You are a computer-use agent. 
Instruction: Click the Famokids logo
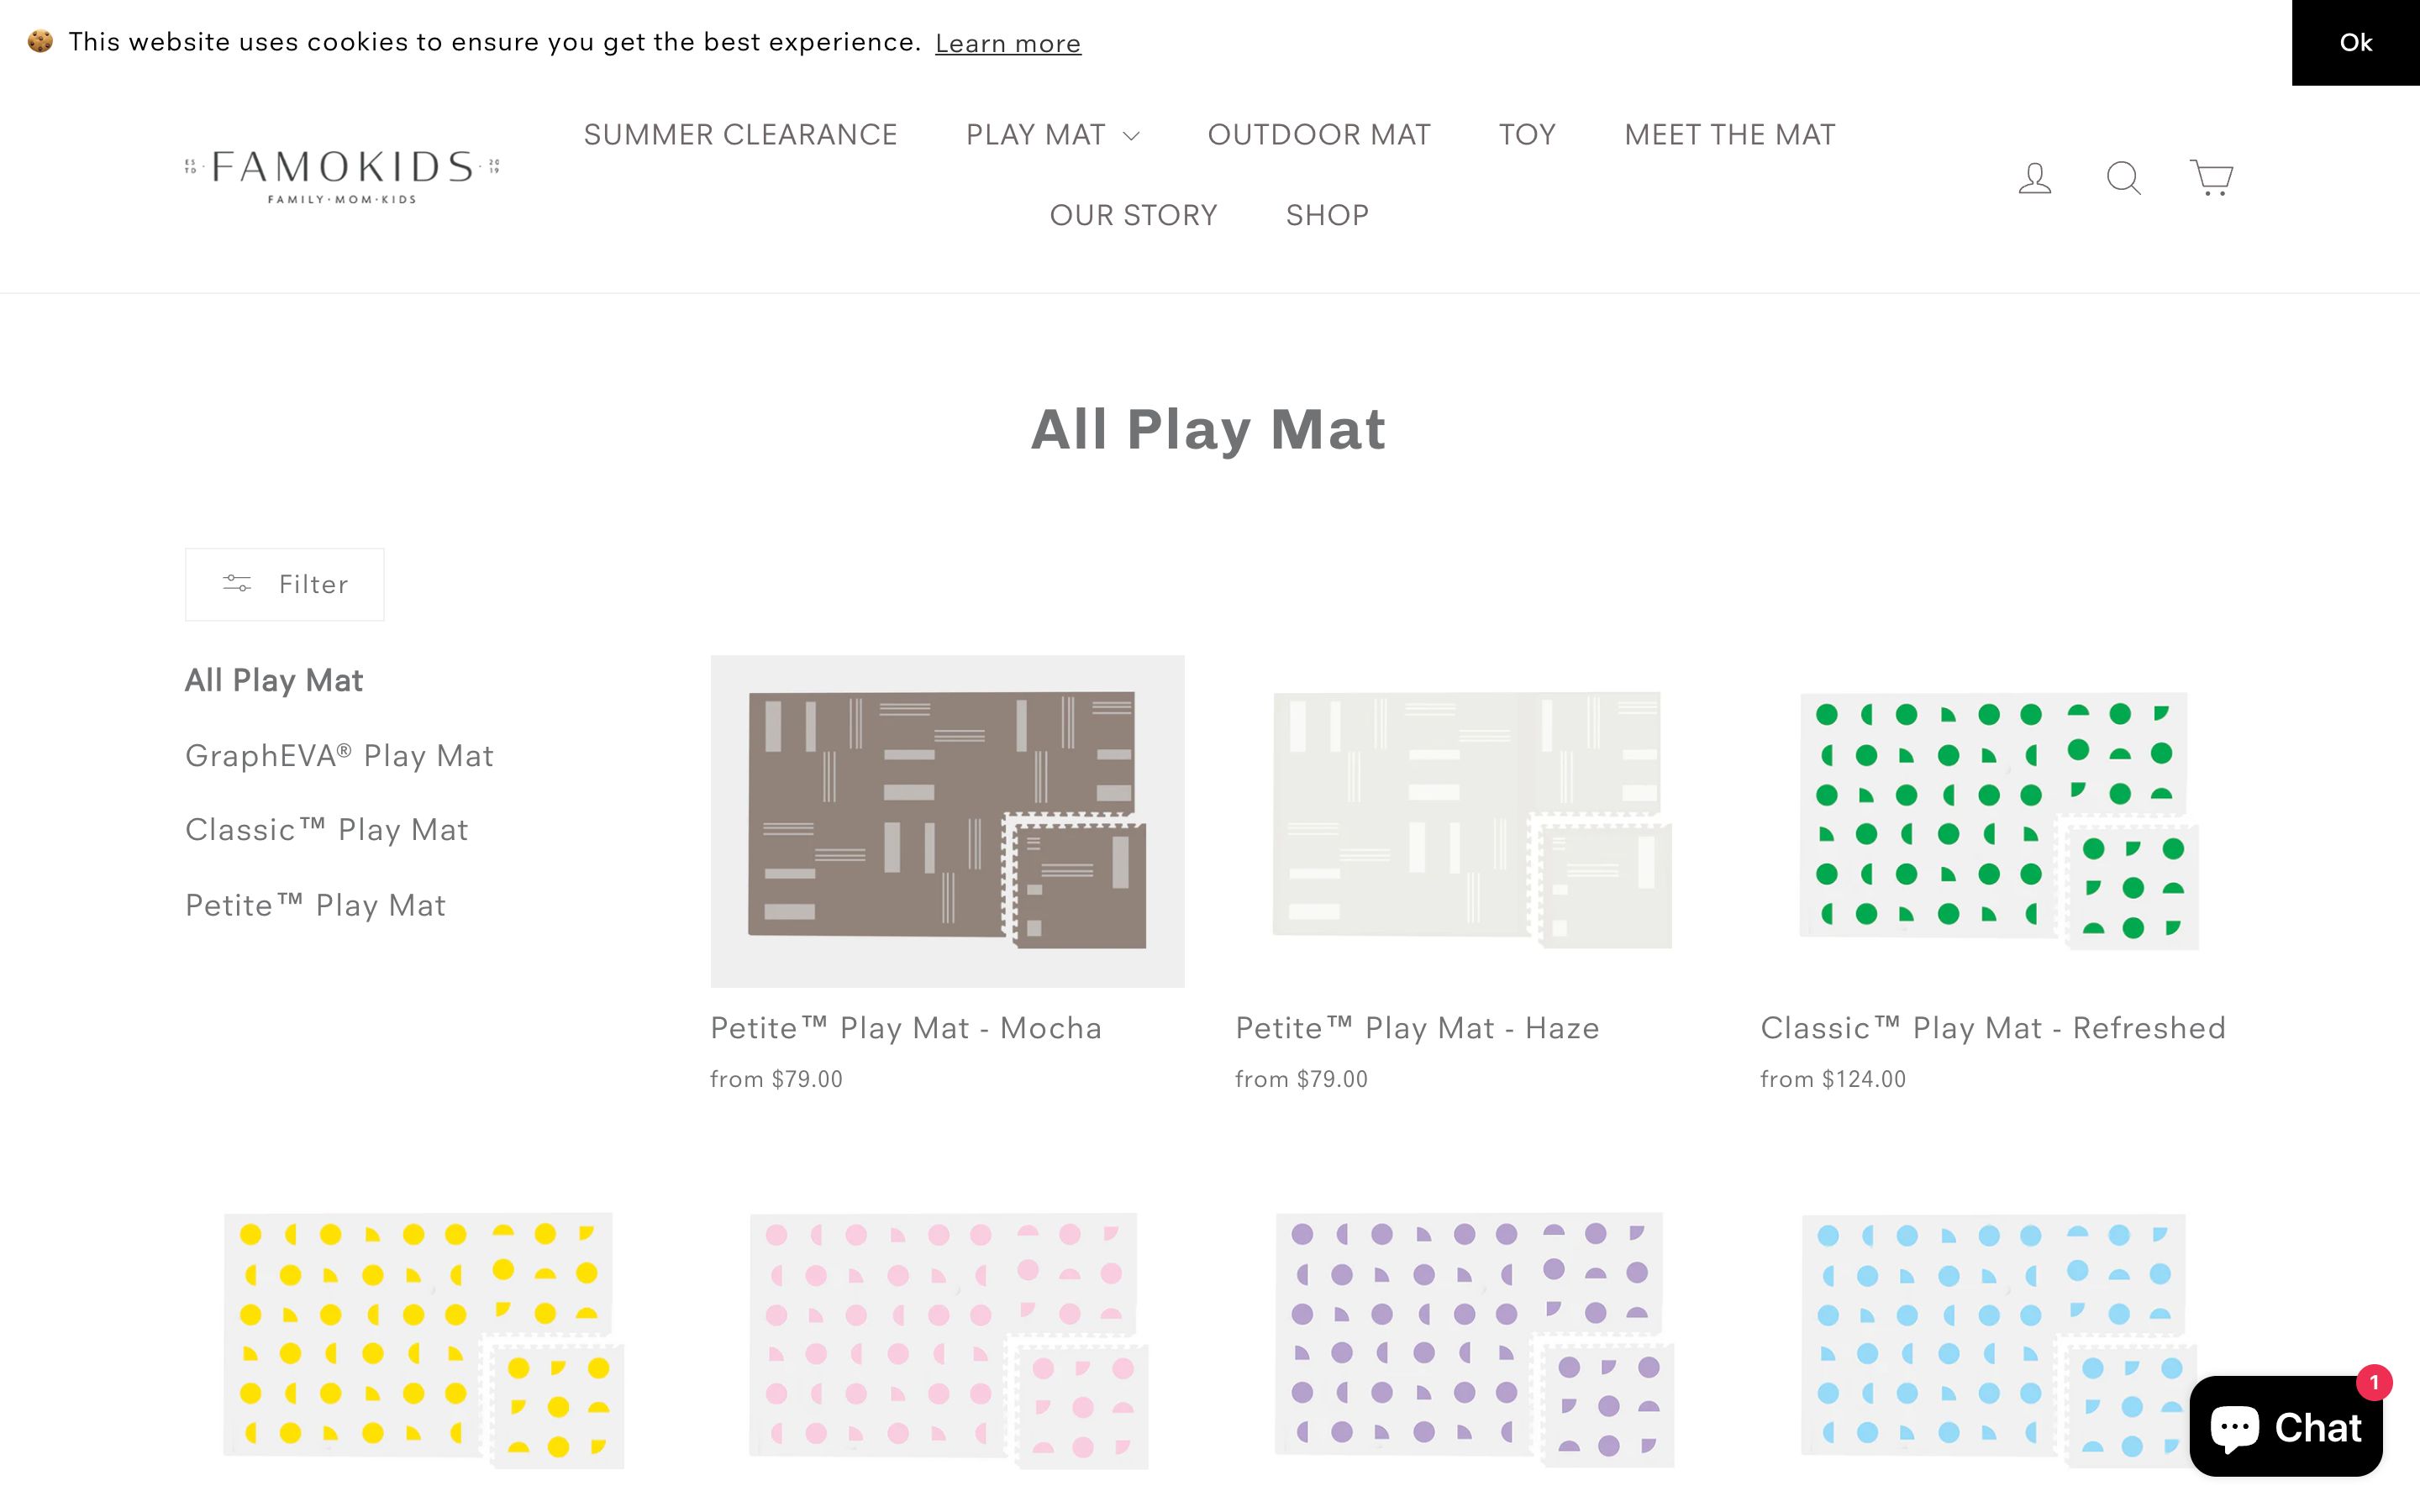tap(342, 176)
